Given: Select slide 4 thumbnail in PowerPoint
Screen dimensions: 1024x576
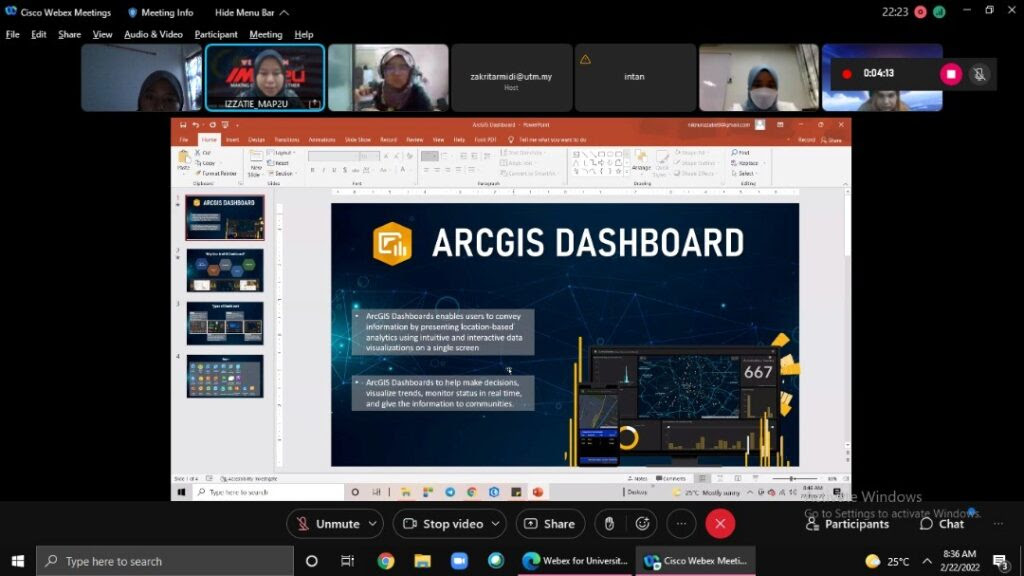Looking at the screenshot, I should click(x=225, y=376).
